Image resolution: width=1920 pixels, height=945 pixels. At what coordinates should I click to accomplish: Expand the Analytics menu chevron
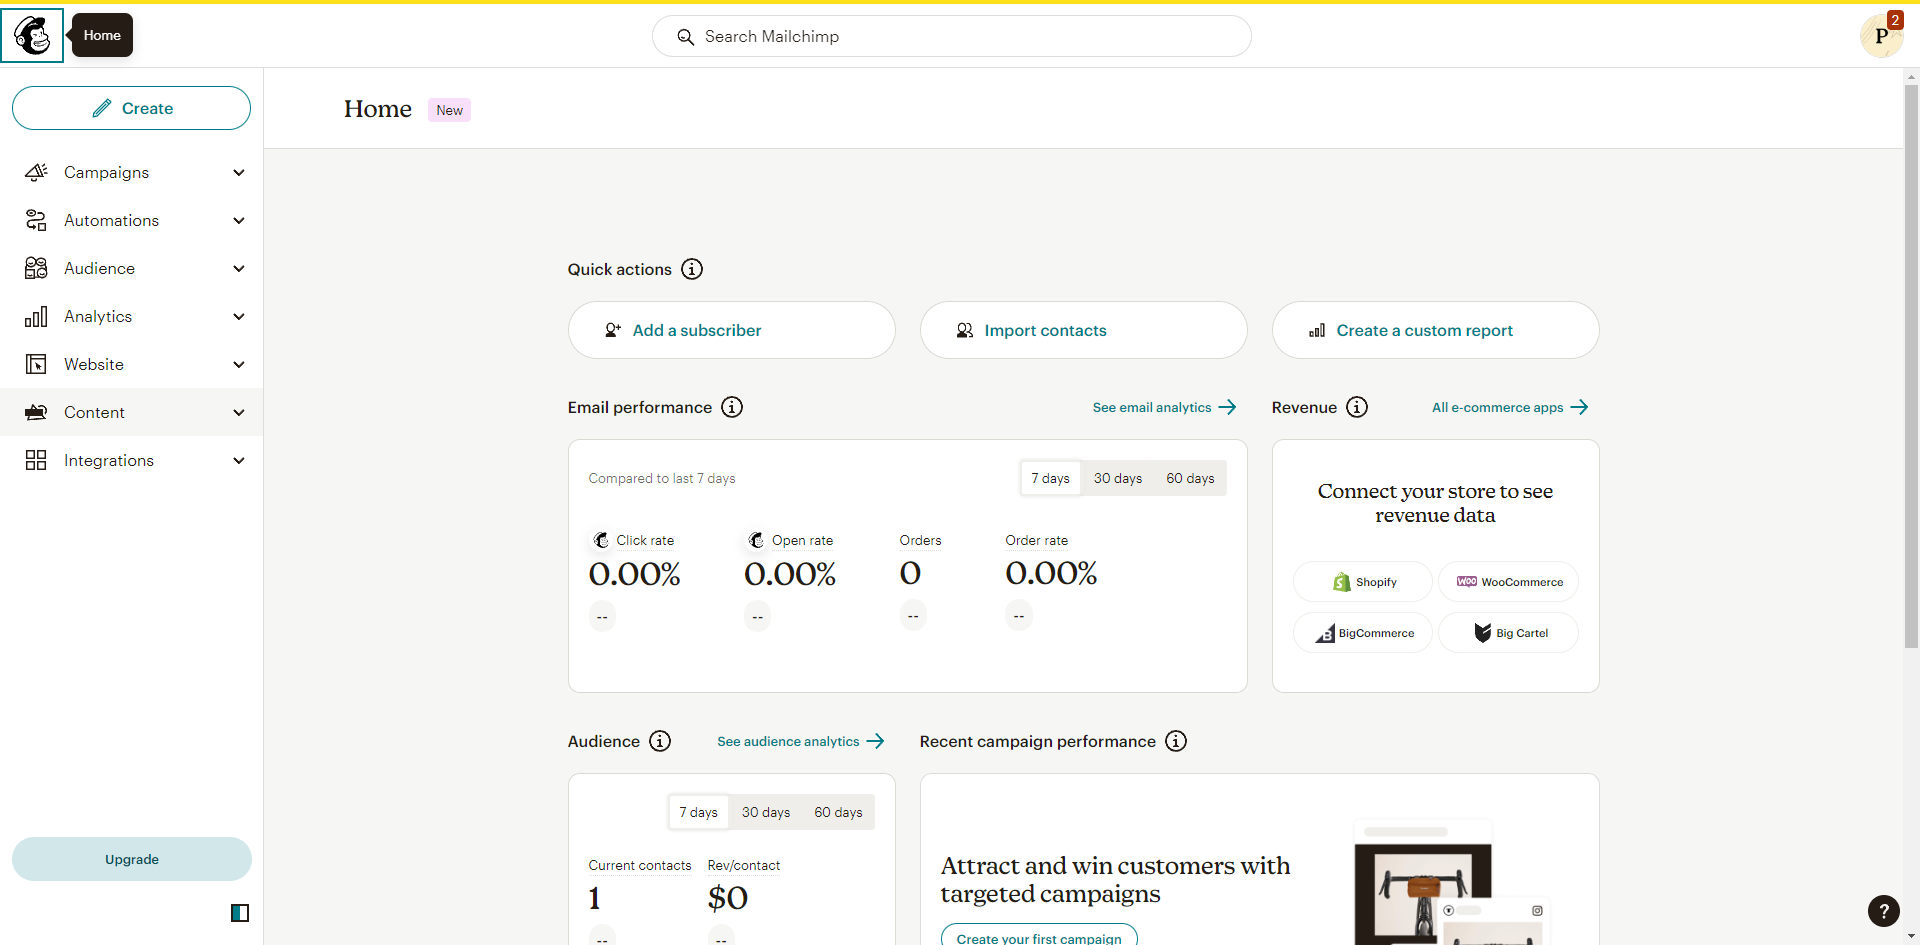239,316
